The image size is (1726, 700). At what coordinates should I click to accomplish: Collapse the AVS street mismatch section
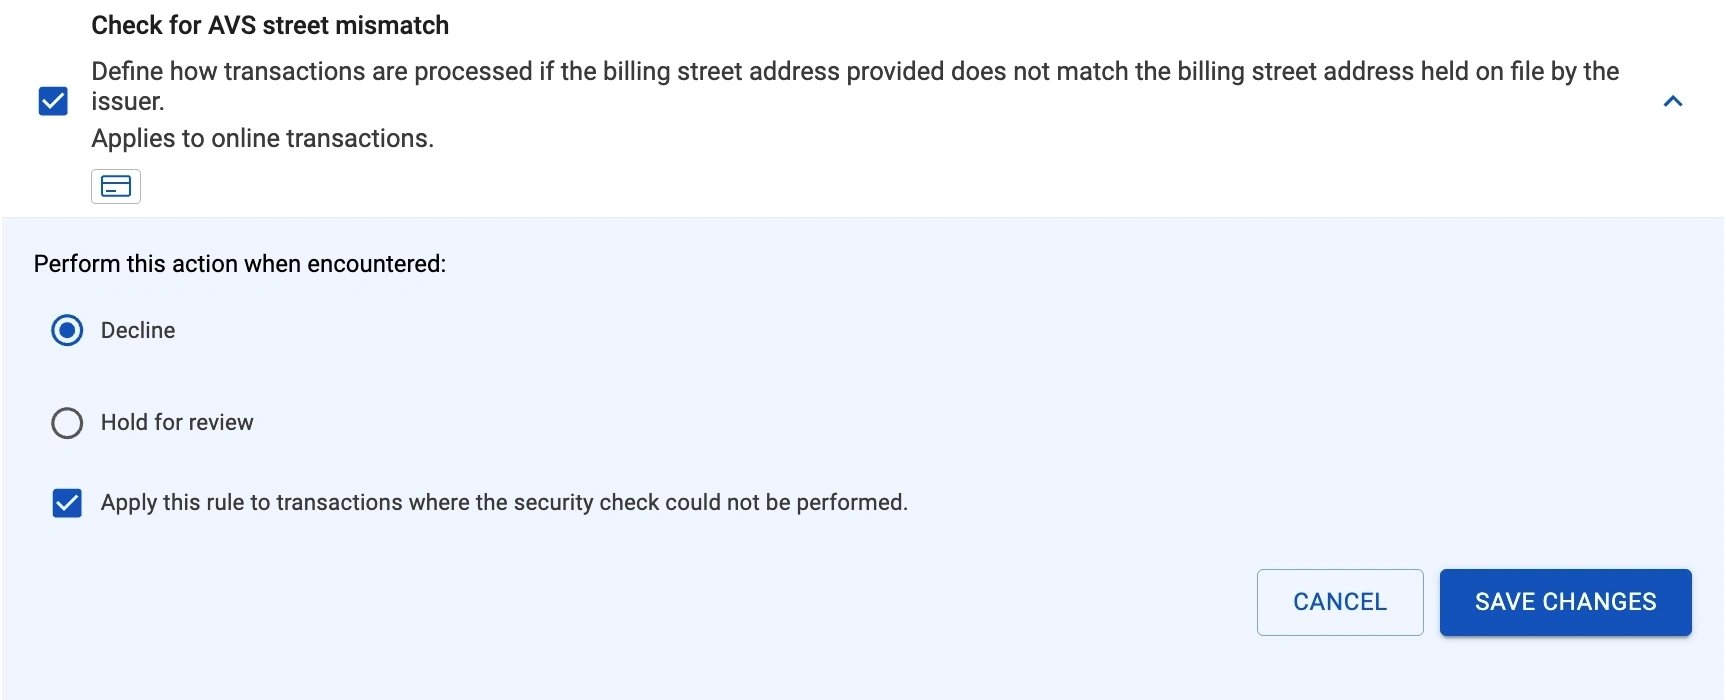pyautogui.click(x=1672, y=101)
